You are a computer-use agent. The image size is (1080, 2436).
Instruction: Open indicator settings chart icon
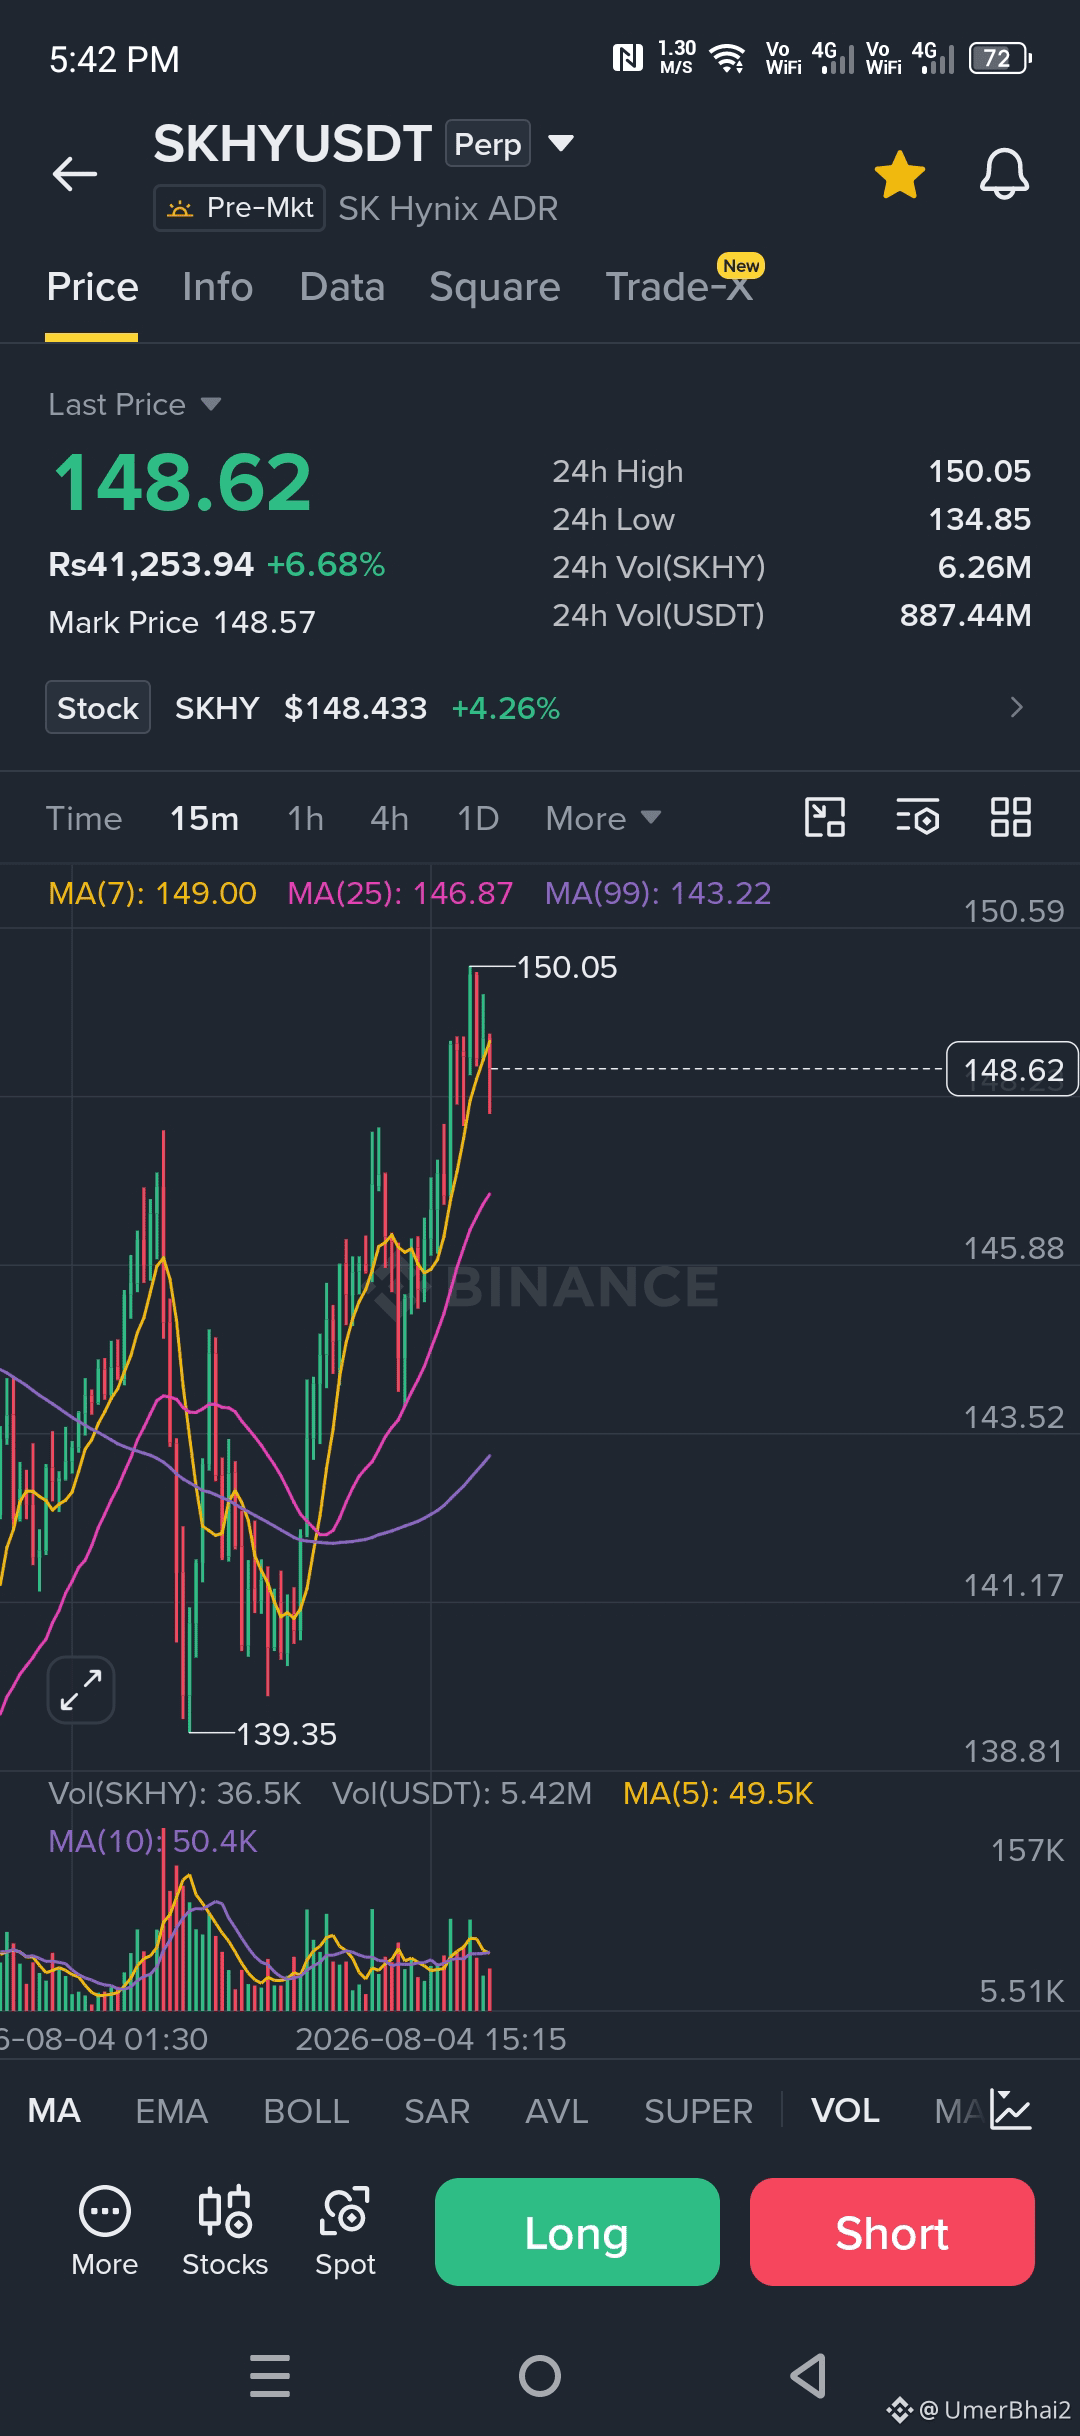(1010, 2110)
